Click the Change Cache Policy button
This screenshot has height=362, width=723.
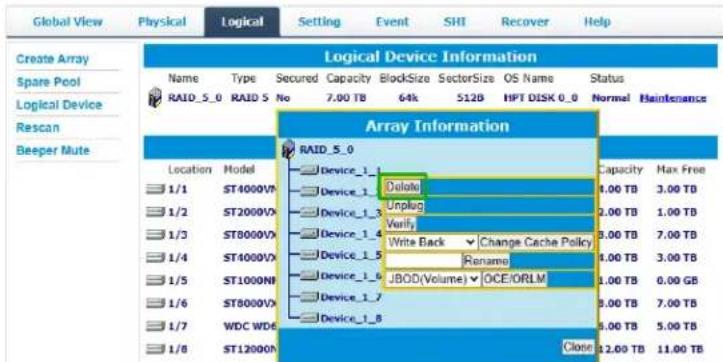[536, 242]
